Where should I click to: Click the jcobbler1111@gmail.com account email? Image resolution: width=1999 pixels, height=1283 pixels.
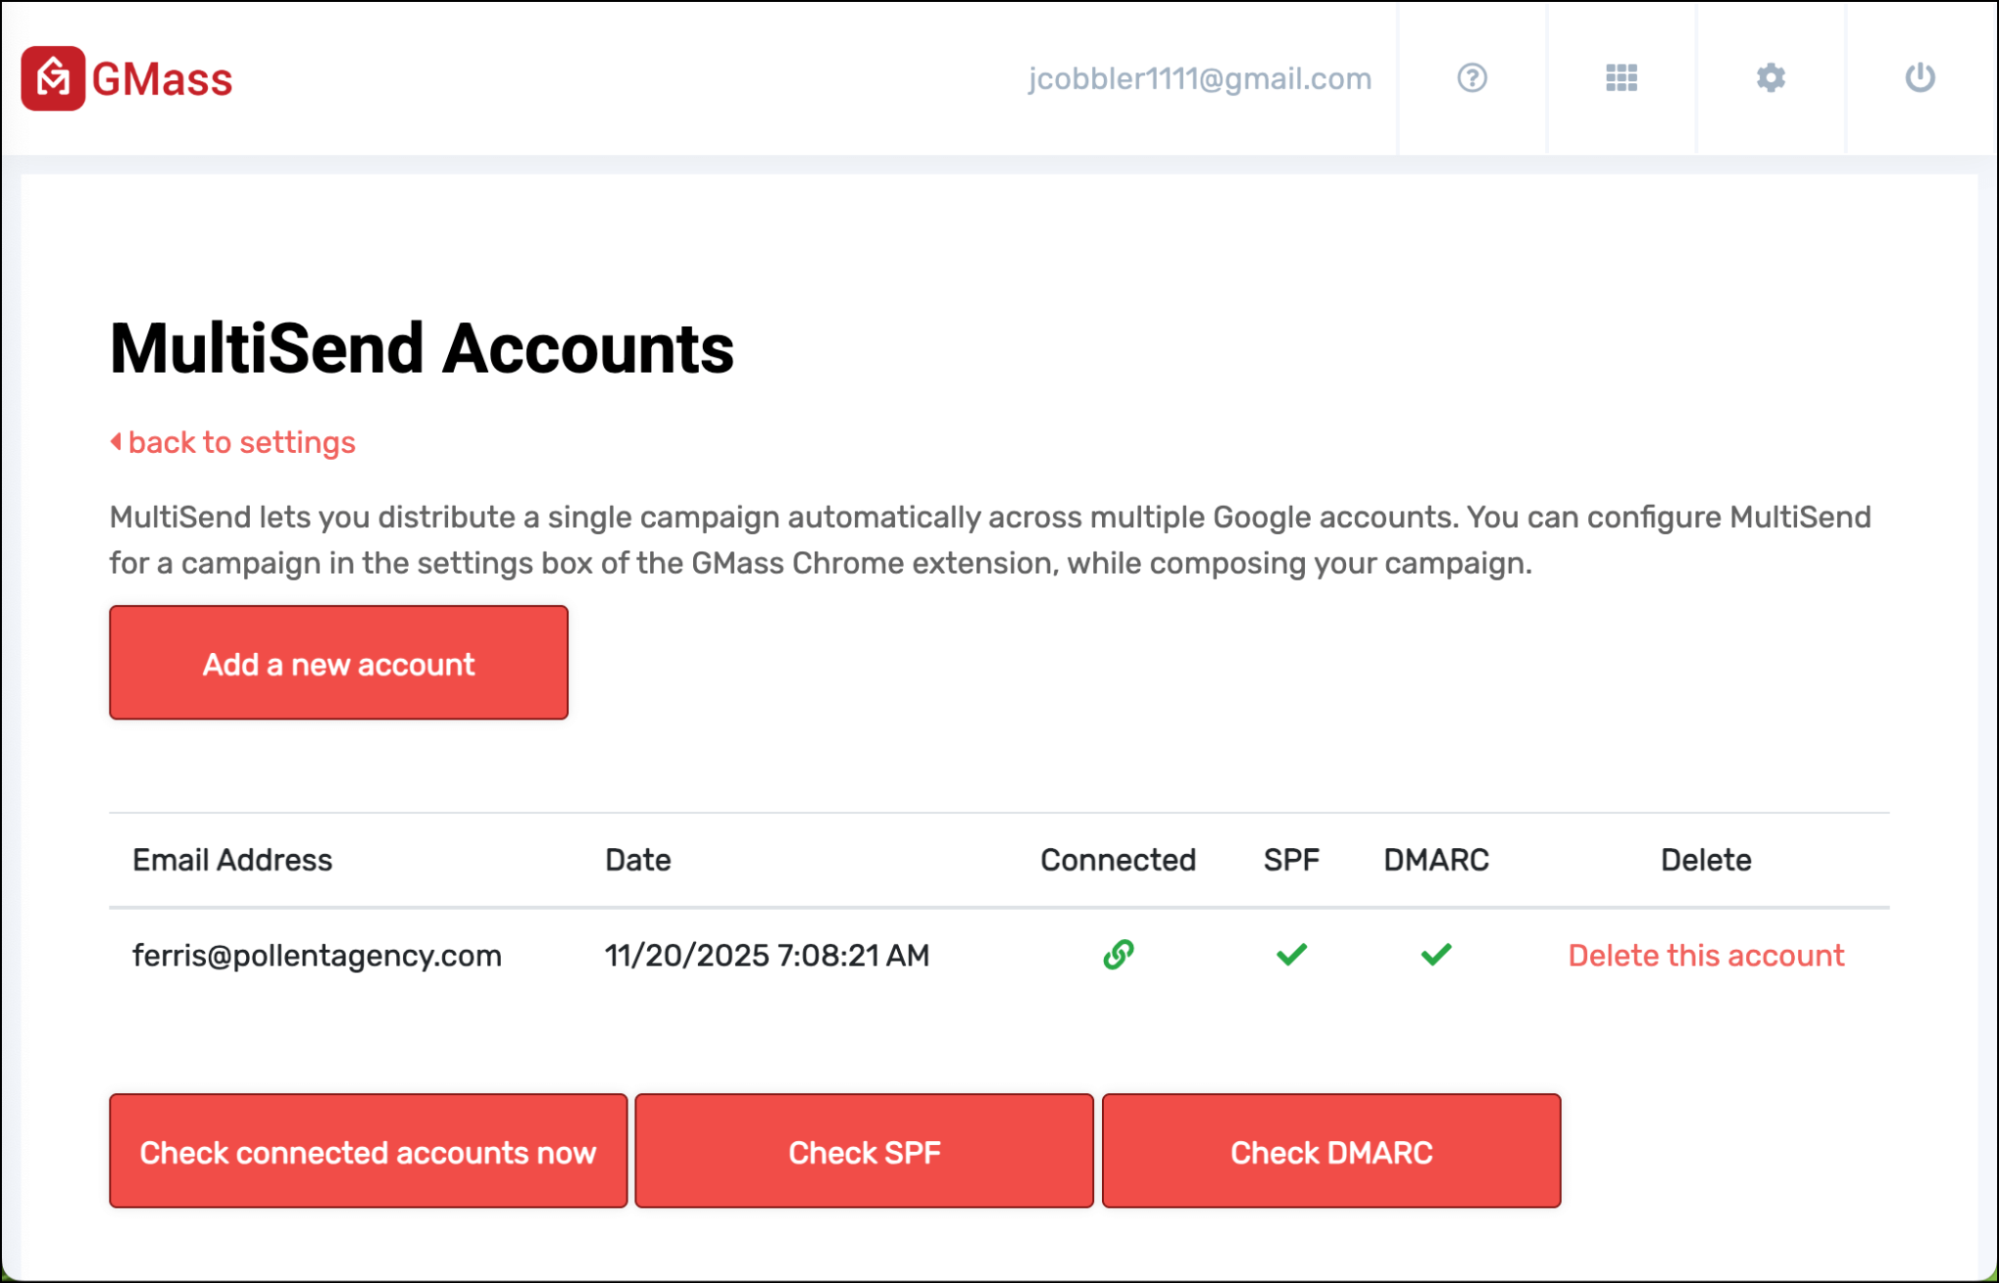(x=1200, y=79)
